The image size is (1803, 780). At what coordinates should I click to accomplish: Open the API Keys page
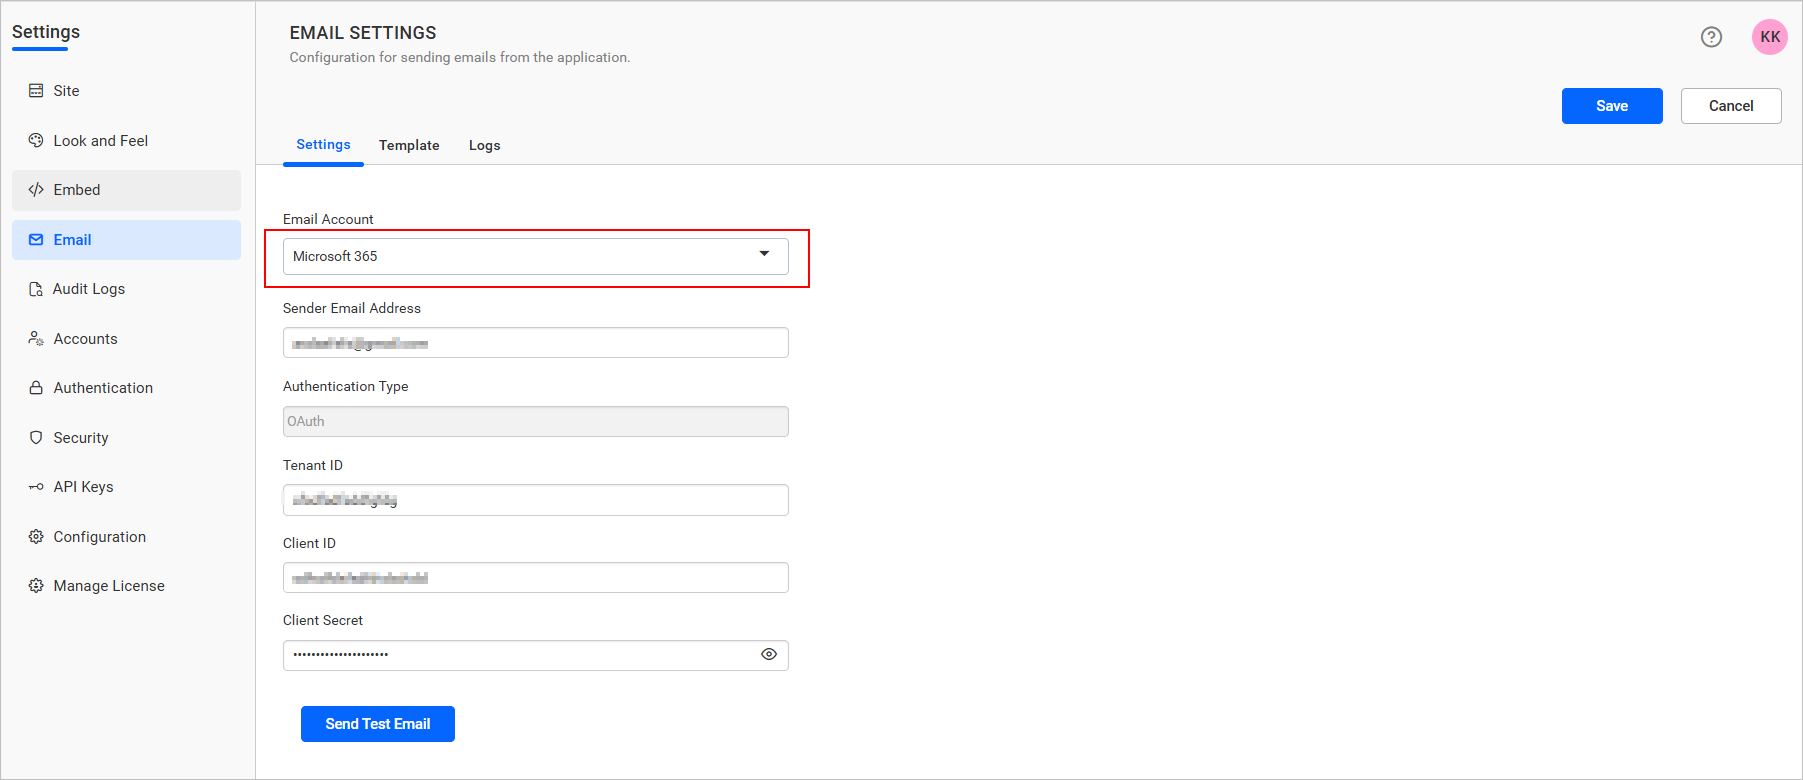tap(126, 487)
